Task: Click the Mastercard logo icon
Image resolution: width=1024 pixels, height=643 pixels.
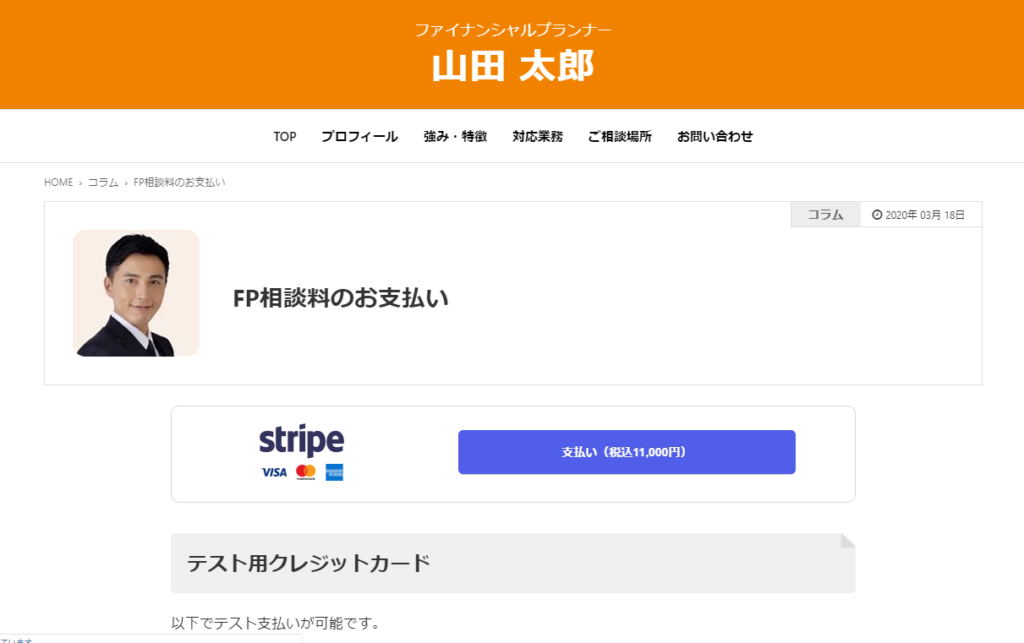Action: click(306, 472)
